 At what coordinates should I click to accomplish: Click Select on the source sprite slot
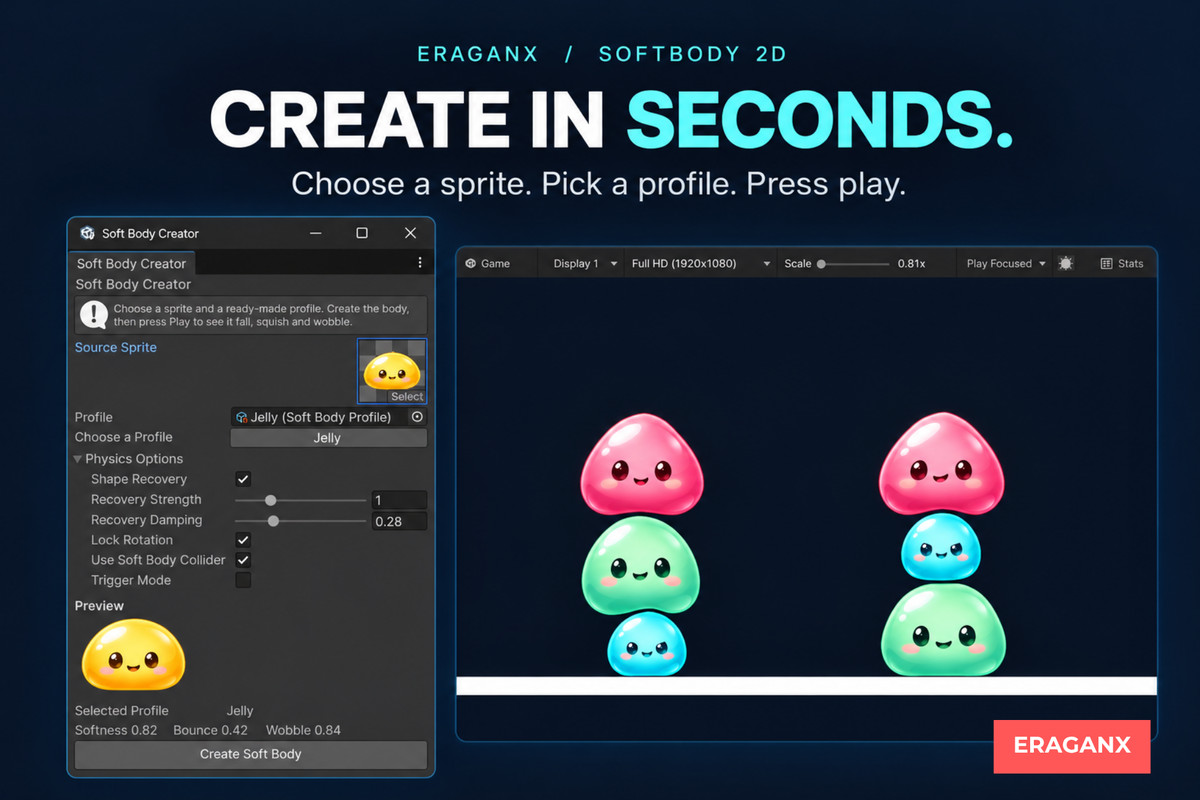tap(406, 397)
